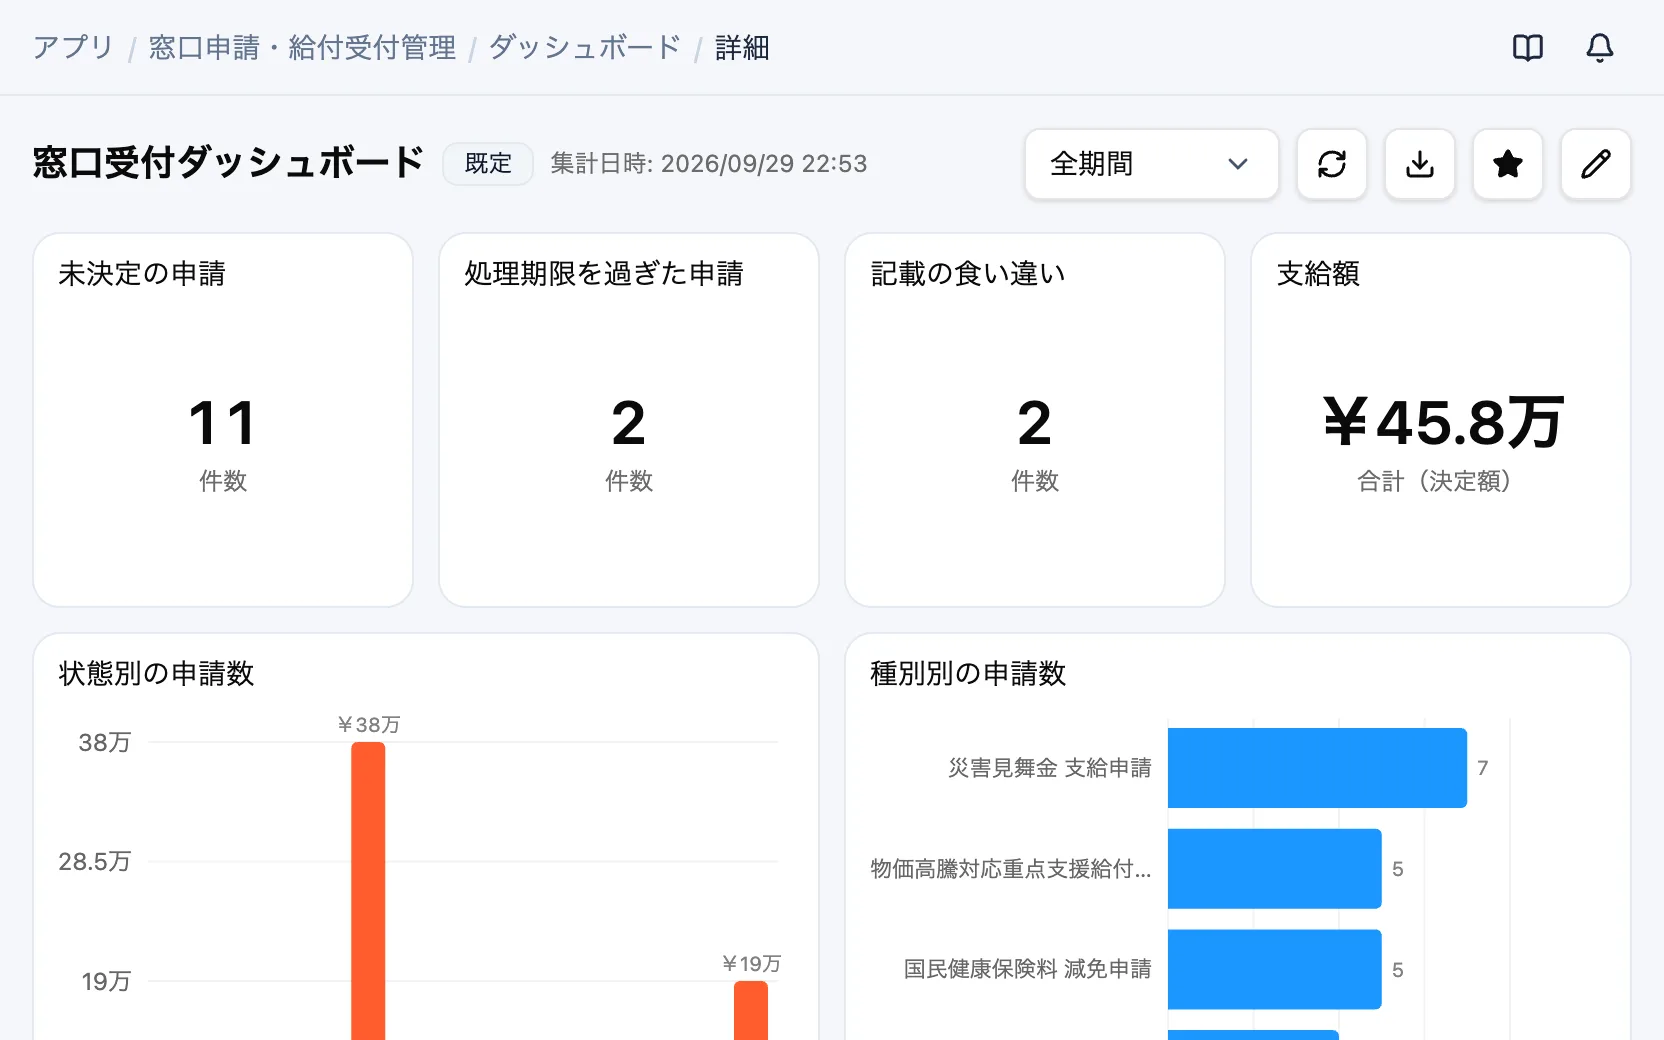1664x1040 pixels.
Task: Click the 種別別の申請数 chart title
Action: click(x=968, y=674)
